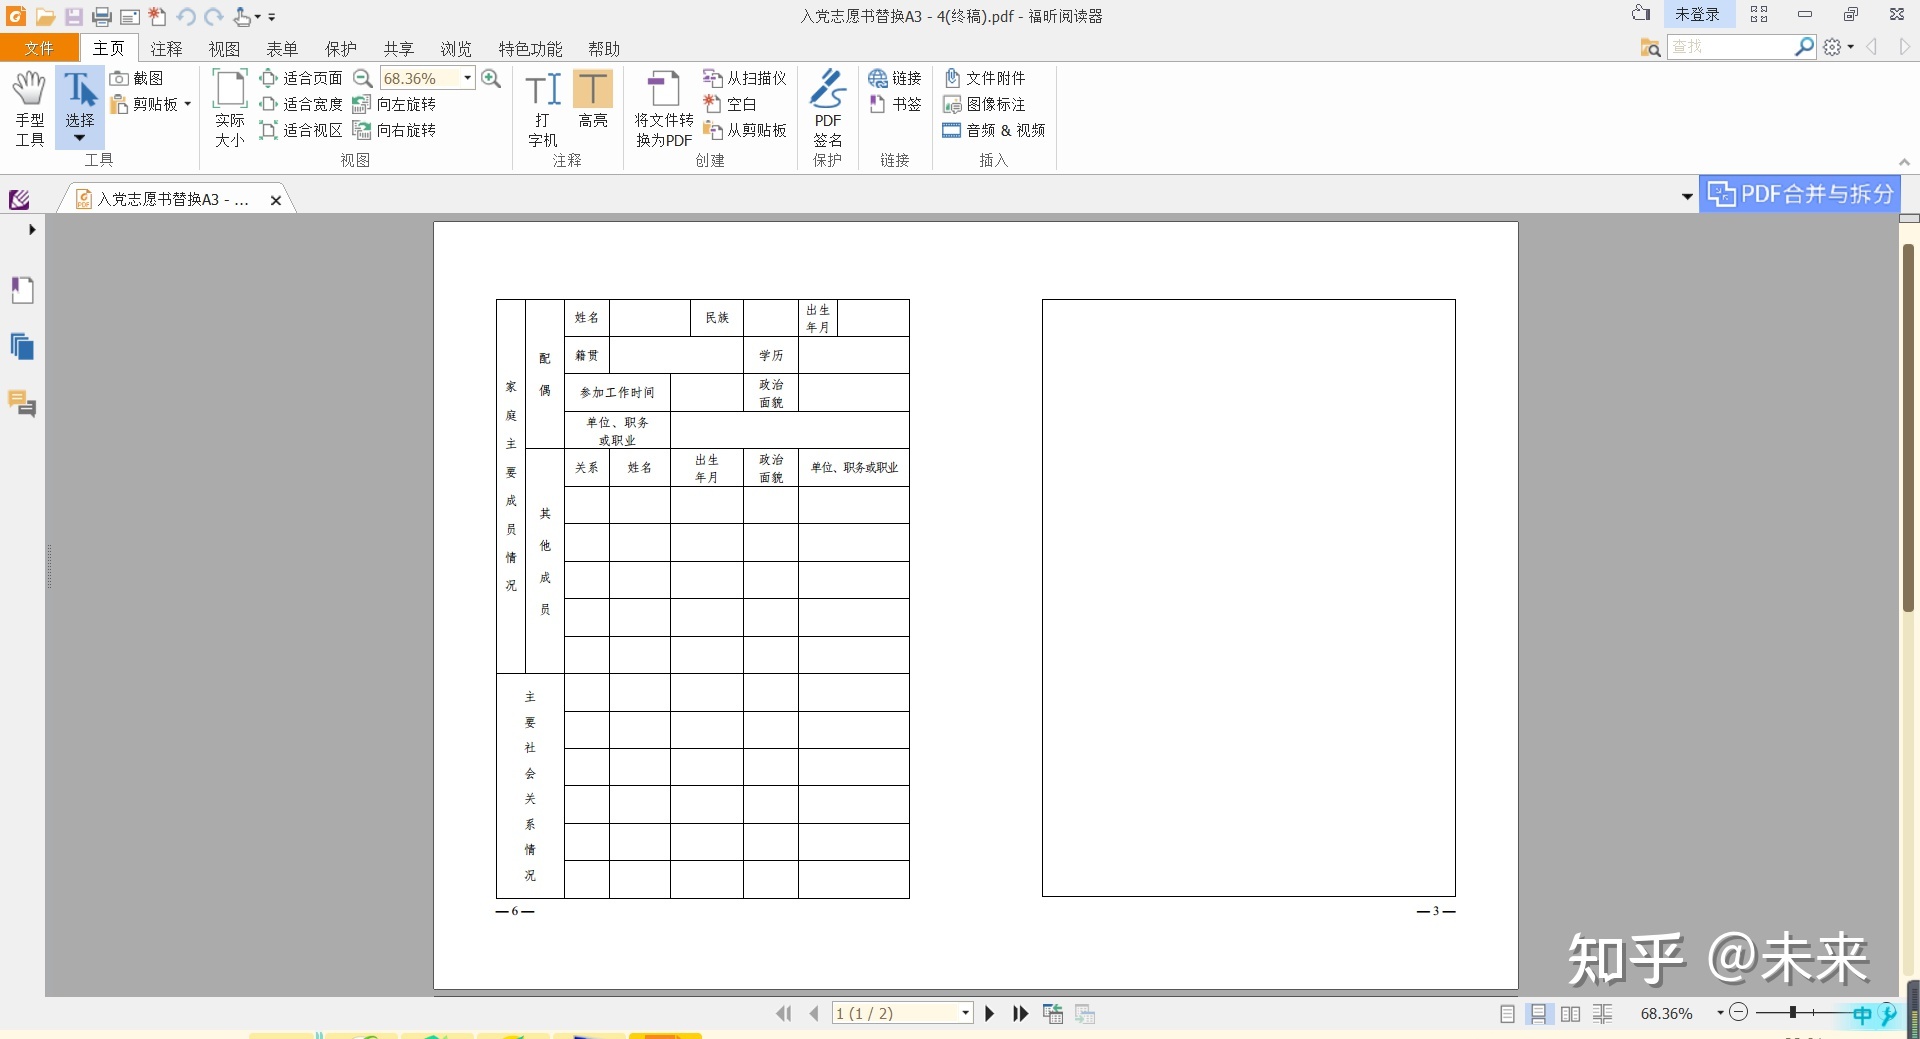Switch to the Share (共享) tab
This screenshot has height=1039, width=1920.
(399, 49)
